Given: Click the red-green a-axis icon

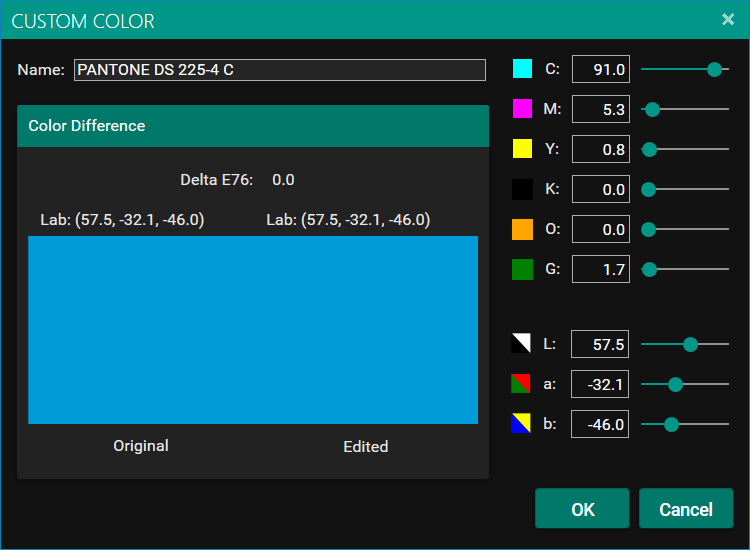Looking at the screenshot, I should (522, 384).
